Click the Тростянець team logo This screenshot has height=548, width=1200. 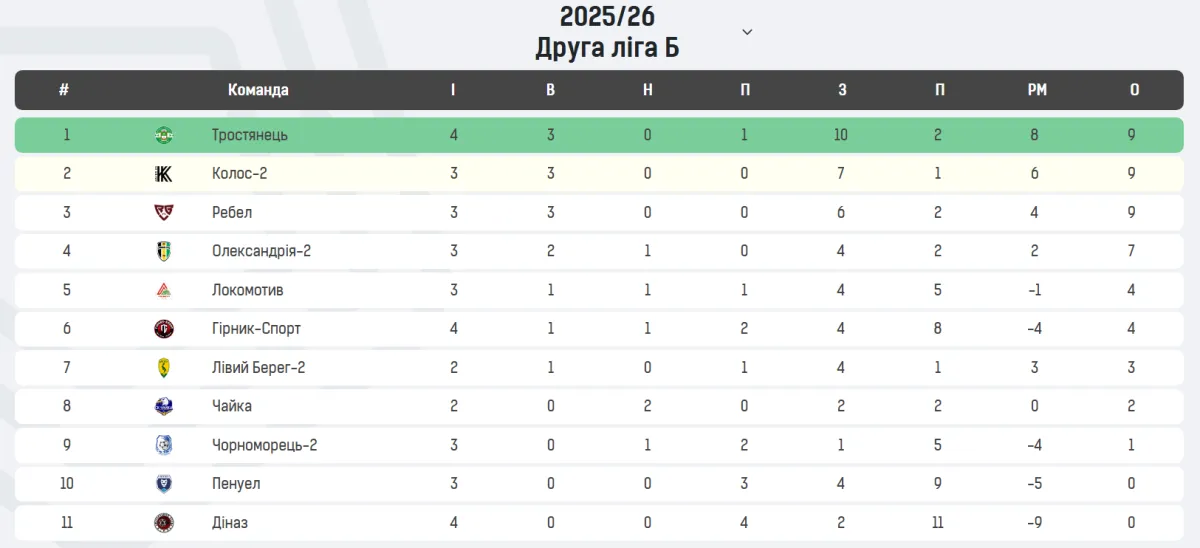pos(163,135)
